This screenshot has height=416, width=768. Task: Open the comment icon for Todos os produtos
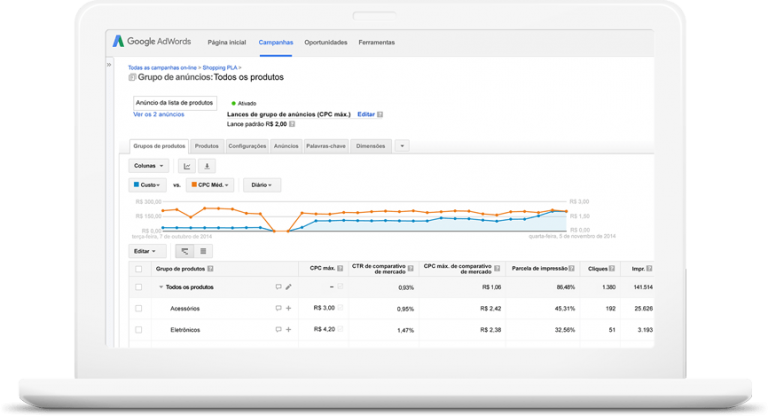tap(278, 287)
